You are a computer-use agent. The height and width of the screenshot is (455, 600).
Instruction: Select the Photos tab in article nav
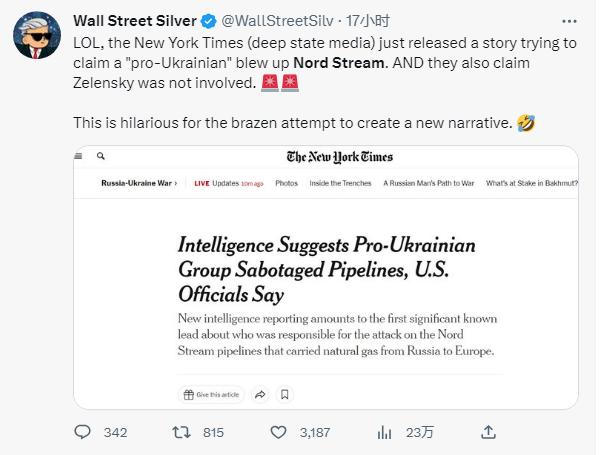(287, 184)
